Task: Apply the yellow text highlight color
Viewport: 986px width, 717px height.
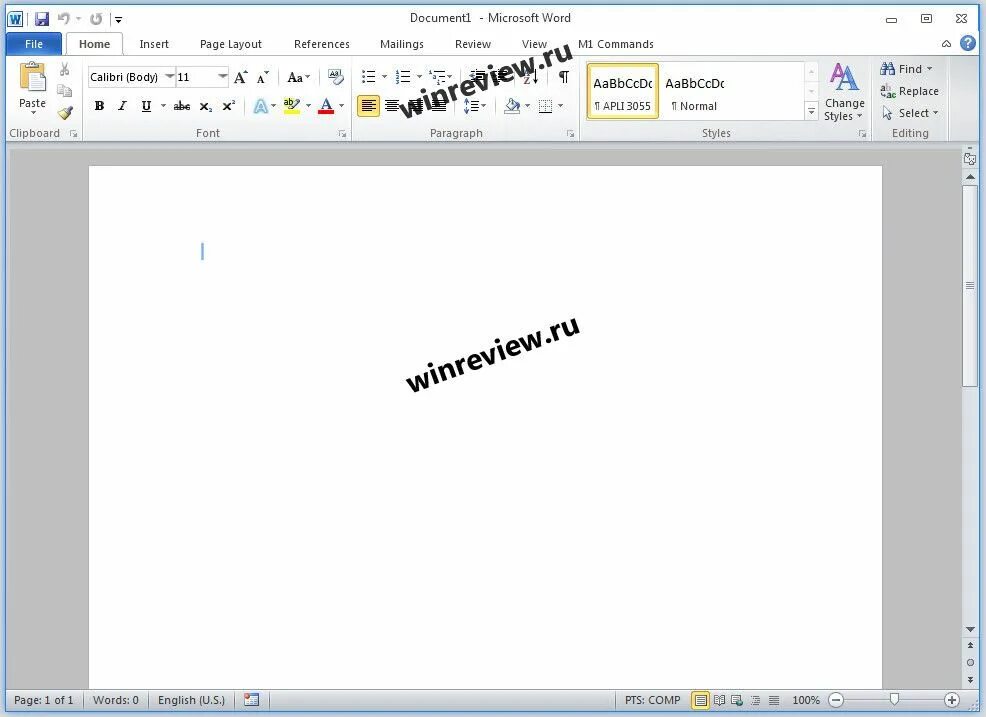Action: 292,106
